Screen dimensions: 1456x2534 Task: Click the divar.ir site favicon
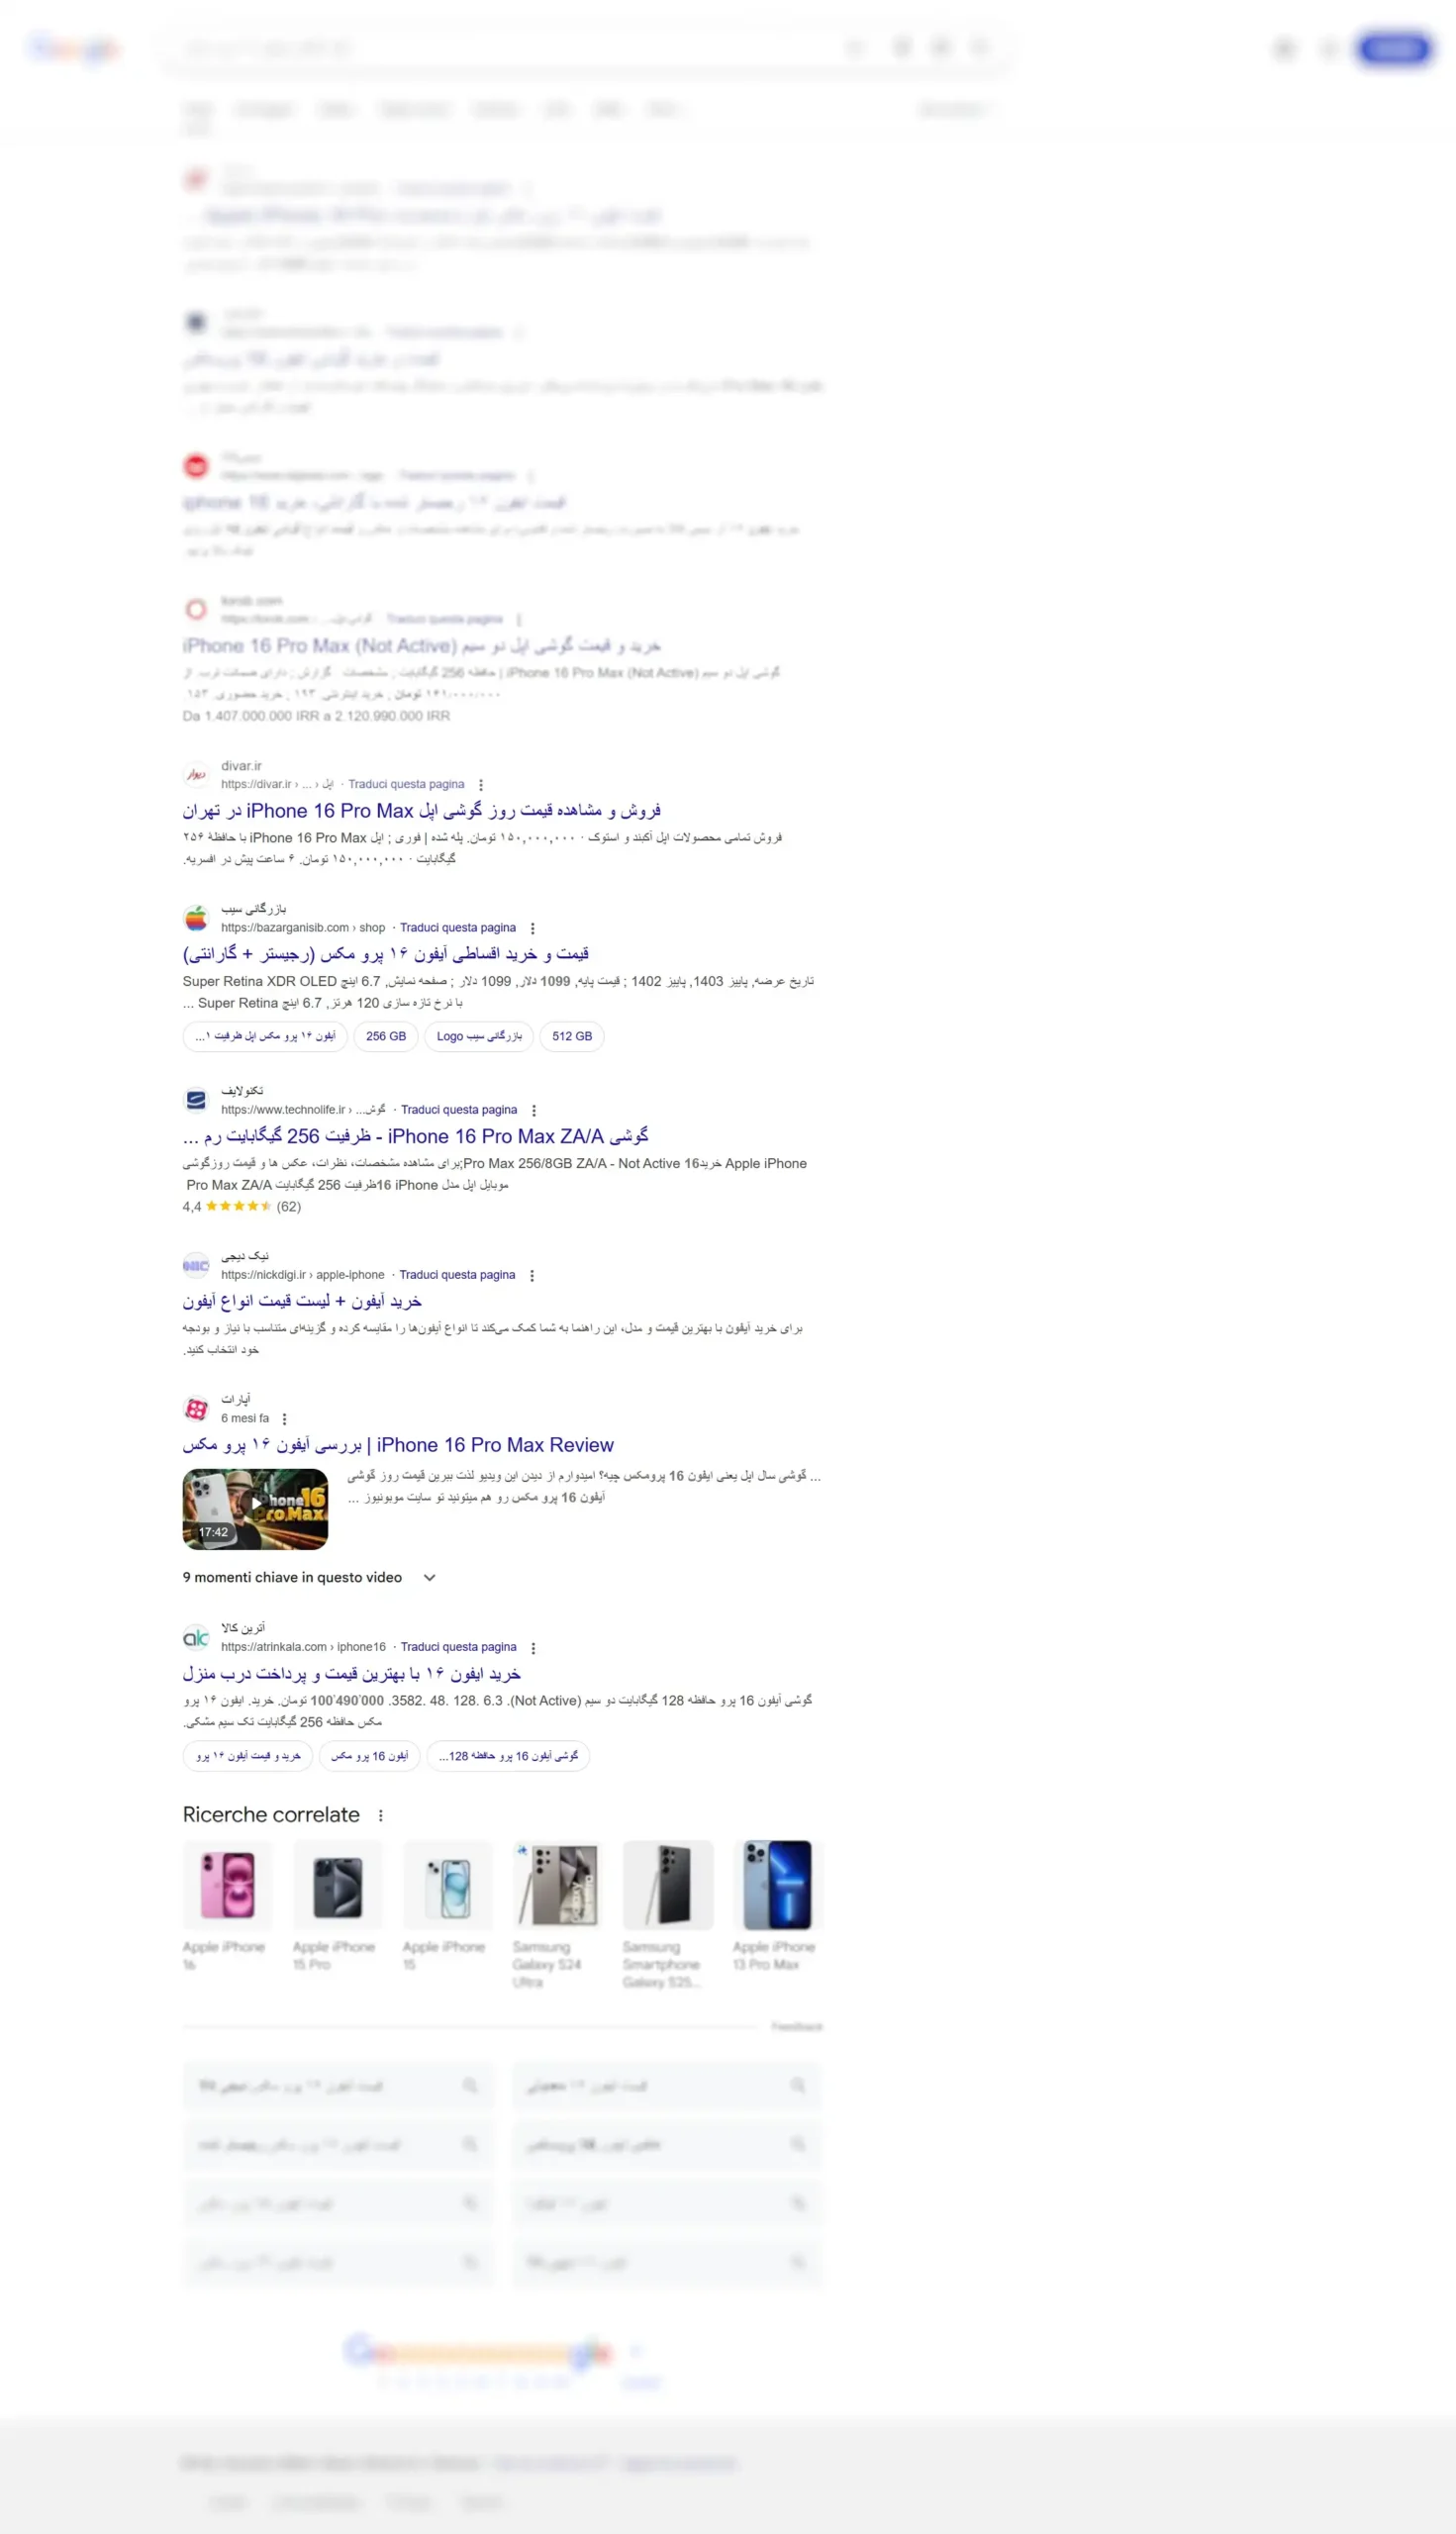(196, 774)
